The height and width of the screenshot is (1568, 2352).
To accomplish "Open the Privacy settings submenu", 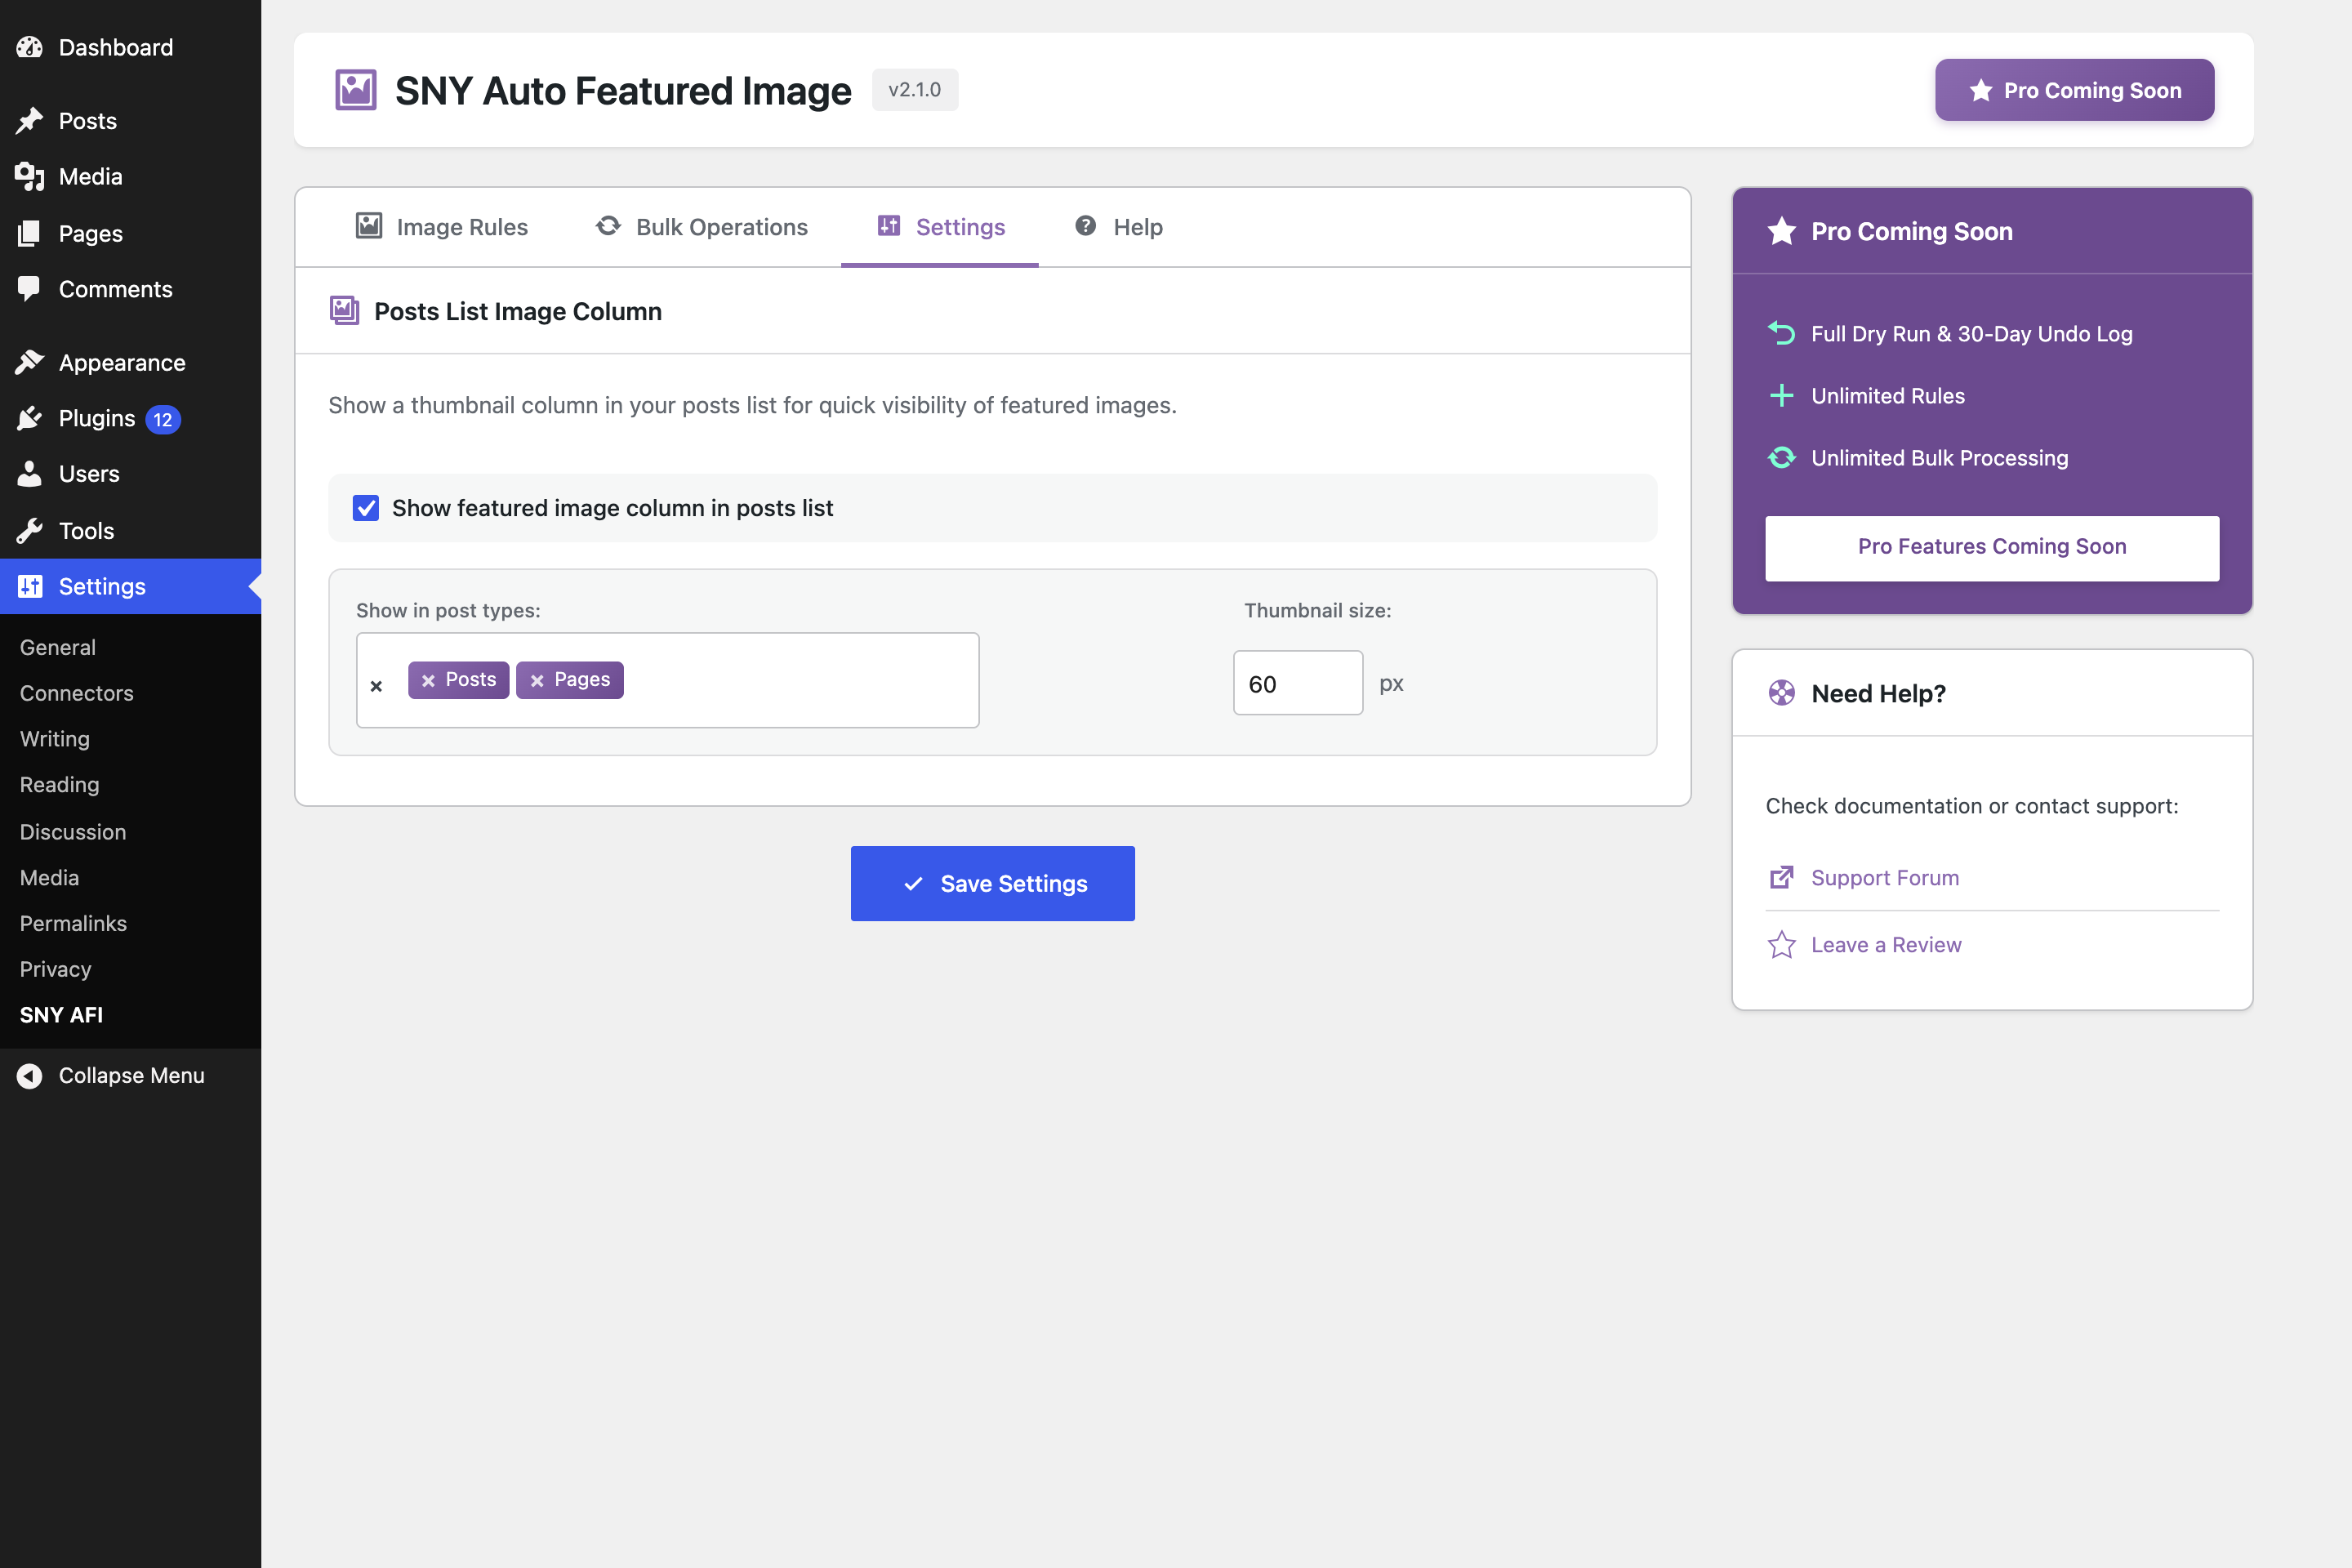I will pos(56,969).
